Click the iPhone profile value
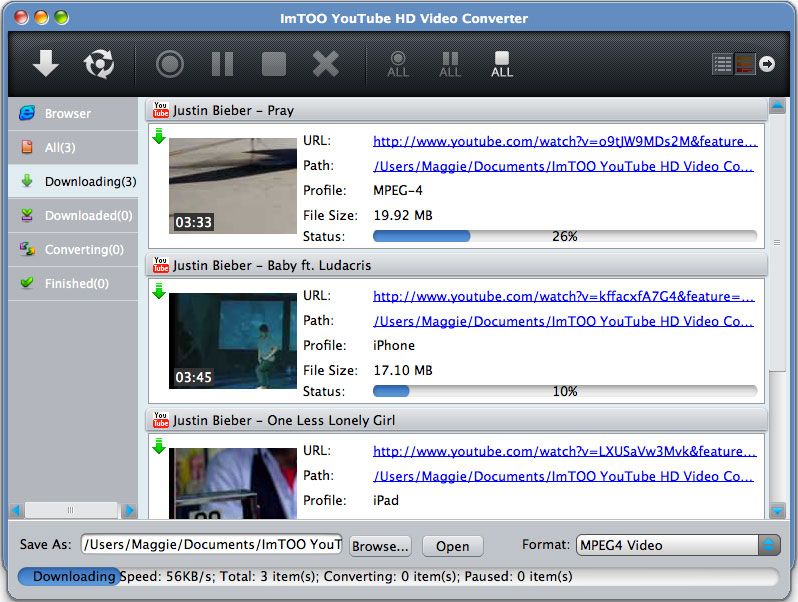 394,346
